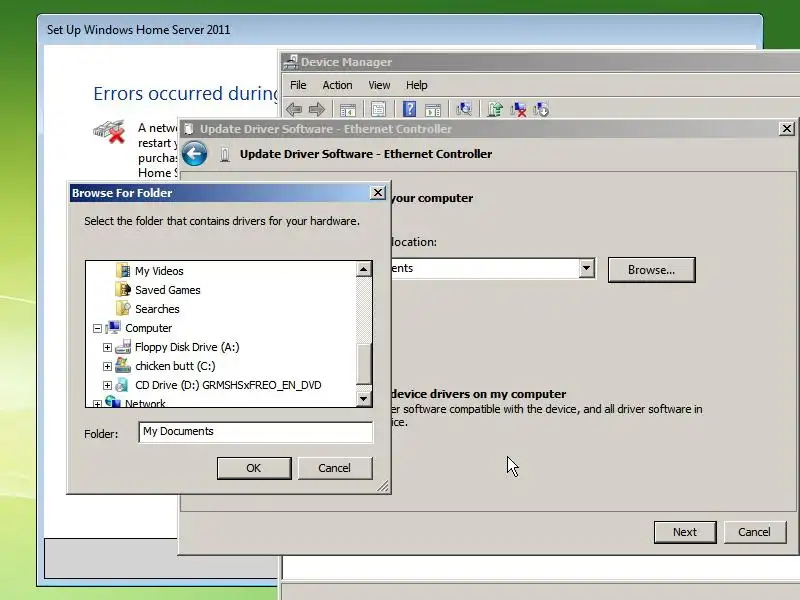
Task: Click the Browse... button
Action: (652, 269)
